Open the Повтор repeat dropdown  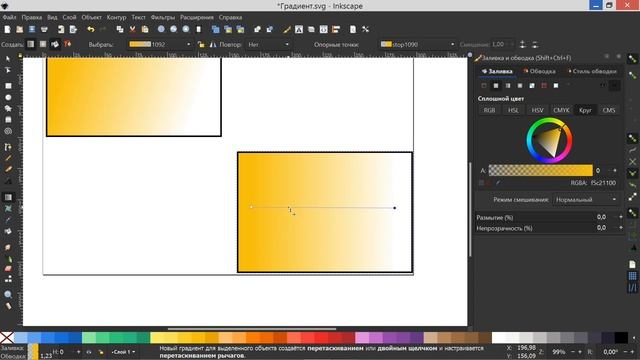(268, 44)
